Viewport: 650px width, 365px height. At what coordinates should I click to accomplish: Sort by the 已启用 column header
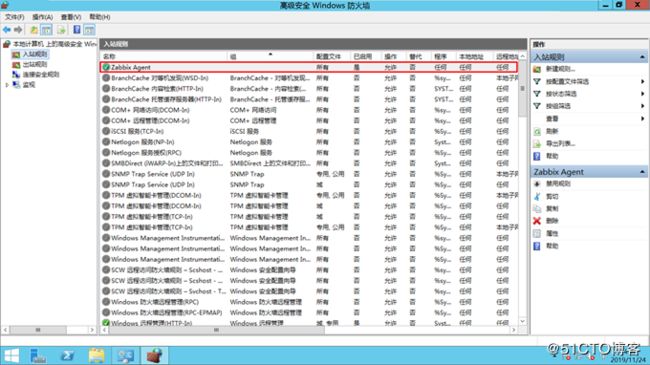click(365, 56)
